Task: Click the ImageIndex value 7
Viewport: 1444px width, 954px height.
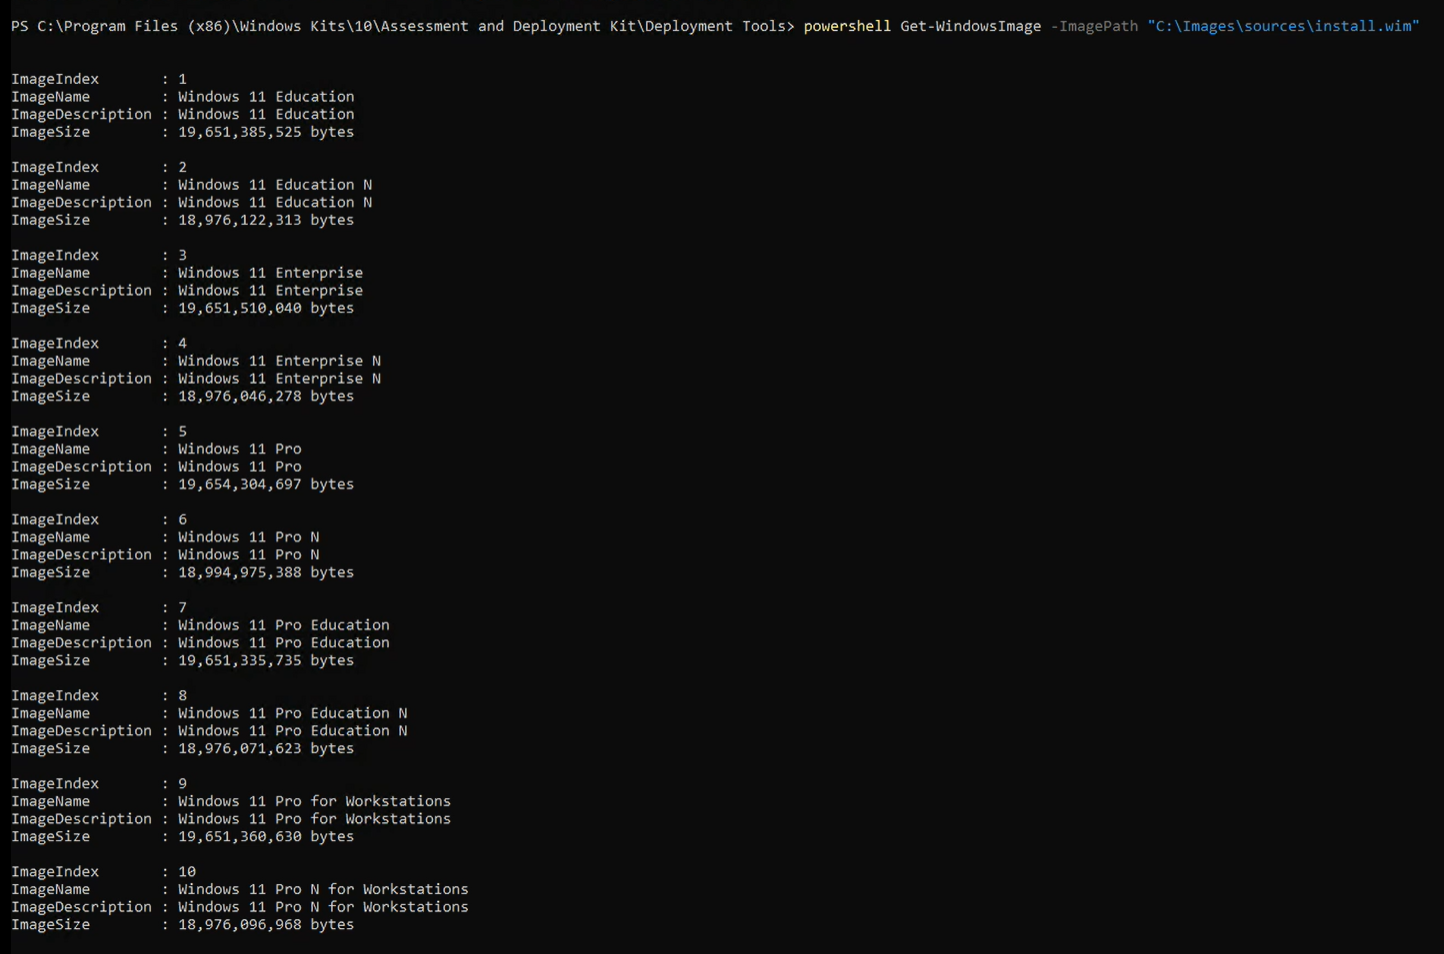Action: [182, 608]
